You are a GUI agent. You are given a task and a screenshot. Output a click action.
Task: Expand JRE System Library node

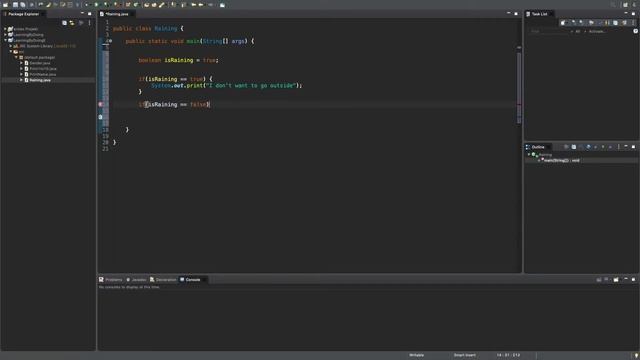click(11, 46)
